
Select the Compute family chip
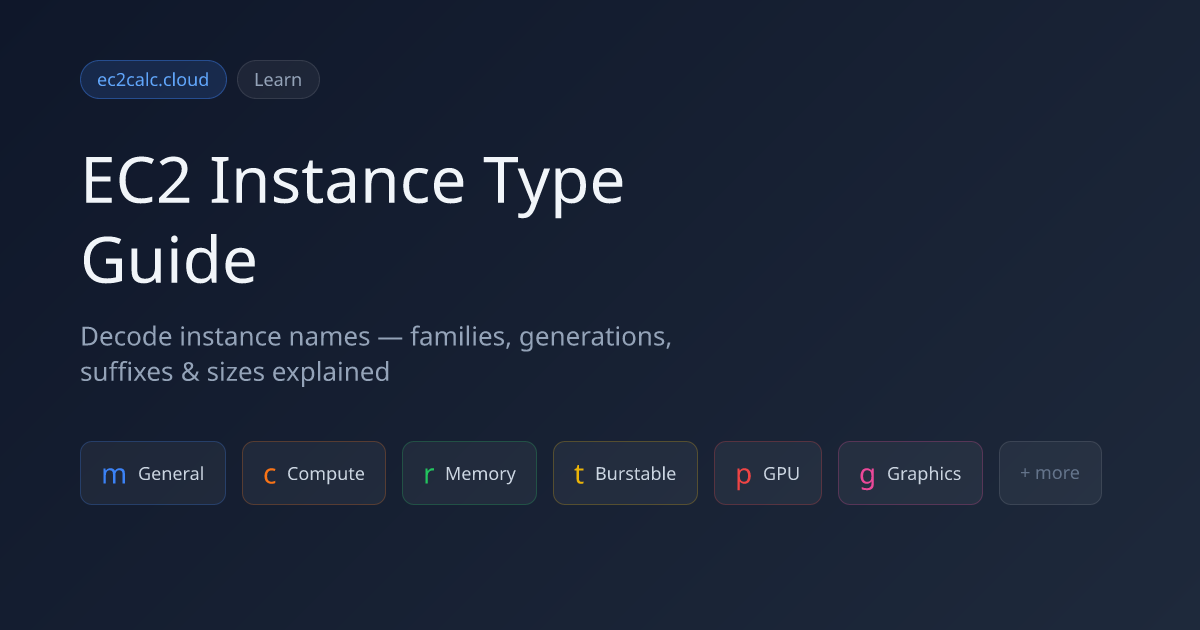tap(314, 473)
